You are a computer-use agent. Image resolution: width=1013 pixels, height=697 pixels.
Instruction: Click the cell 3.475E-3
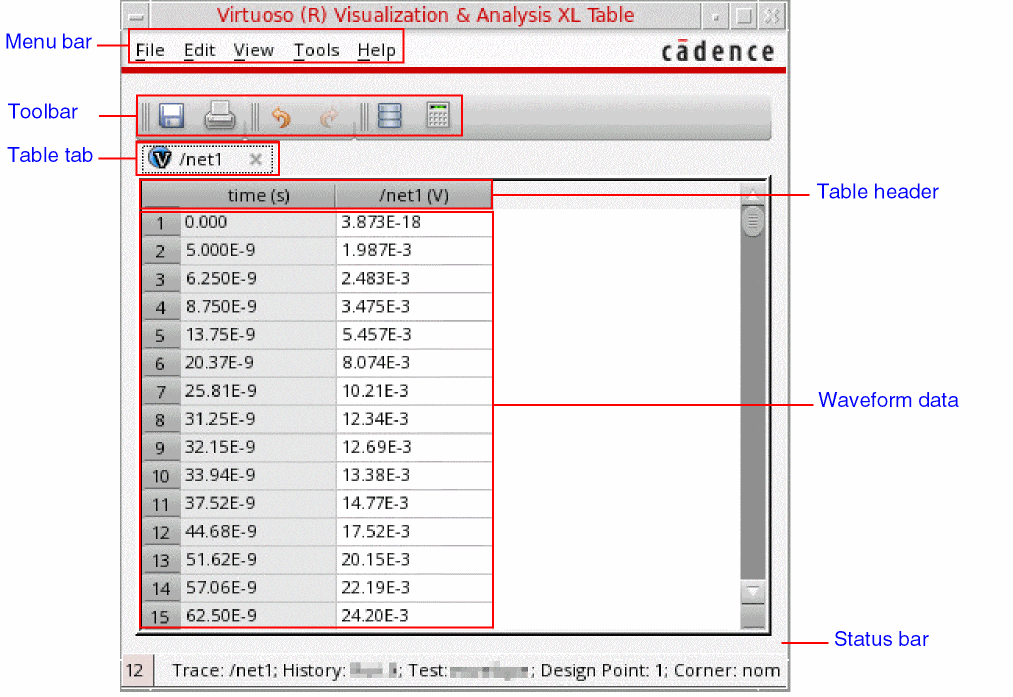click(414, 307)
